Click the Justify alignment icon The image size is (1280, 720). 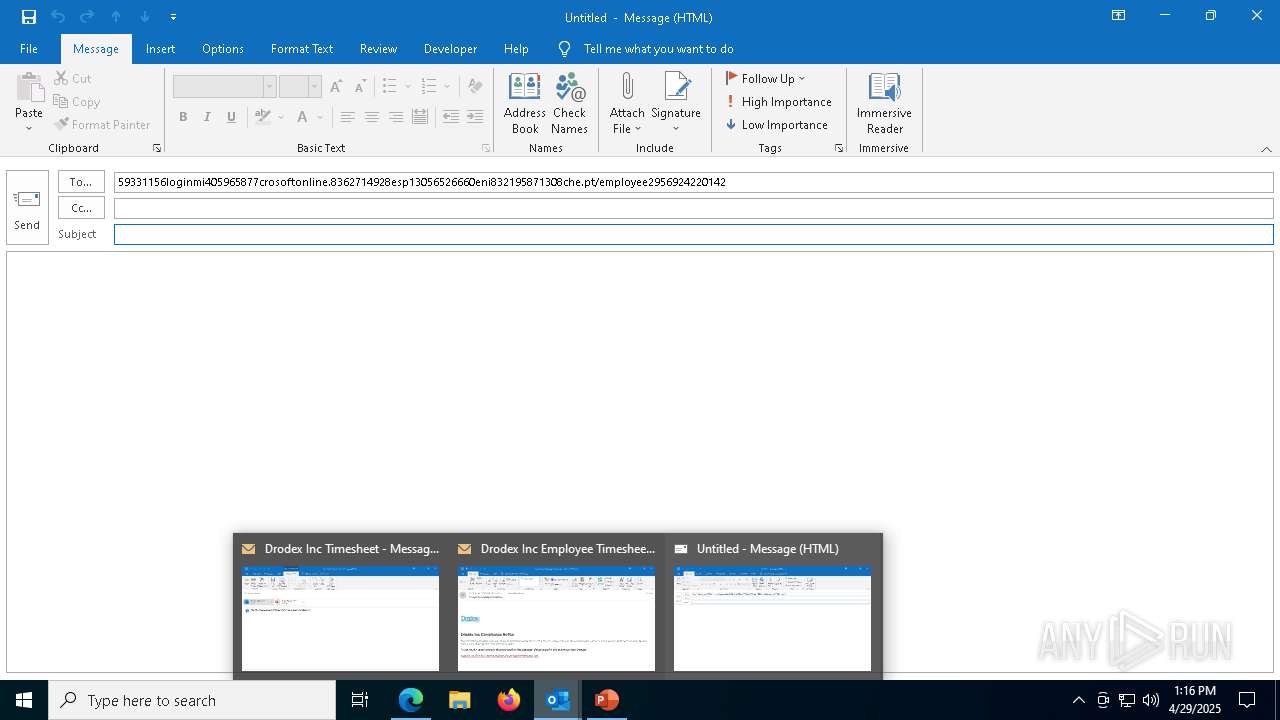pyautogui.click(x=420, y=117)
